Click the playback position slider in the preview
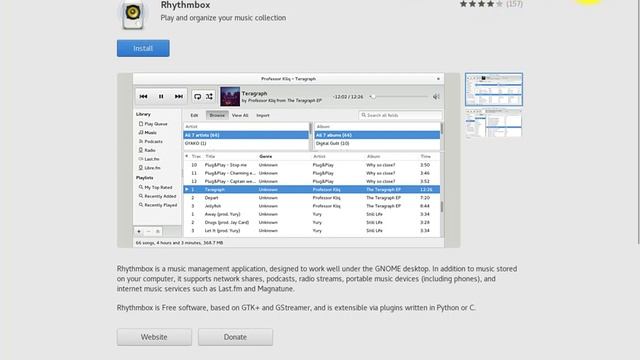This screenshot has width=640, height=360. click(399, 97)
